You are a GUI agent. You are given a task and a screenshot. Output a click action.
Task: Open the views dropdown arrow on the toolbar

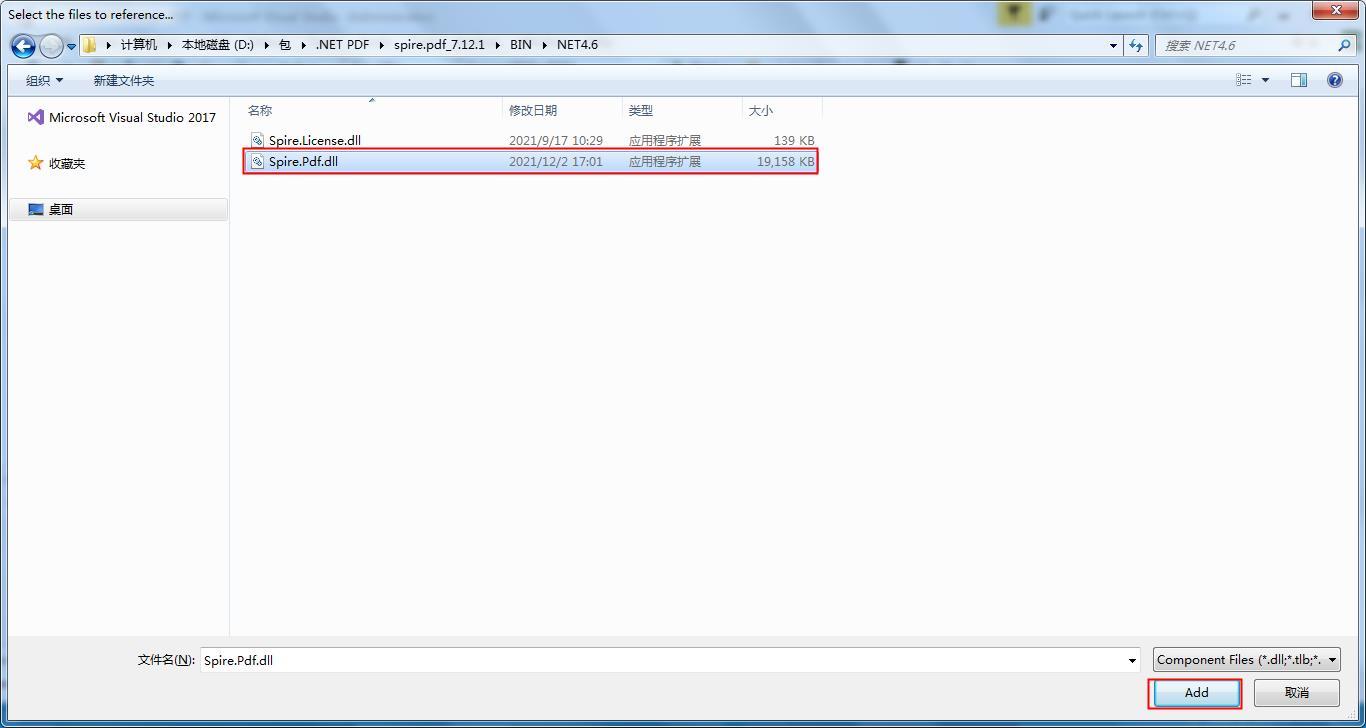(x=1265, y=79)
